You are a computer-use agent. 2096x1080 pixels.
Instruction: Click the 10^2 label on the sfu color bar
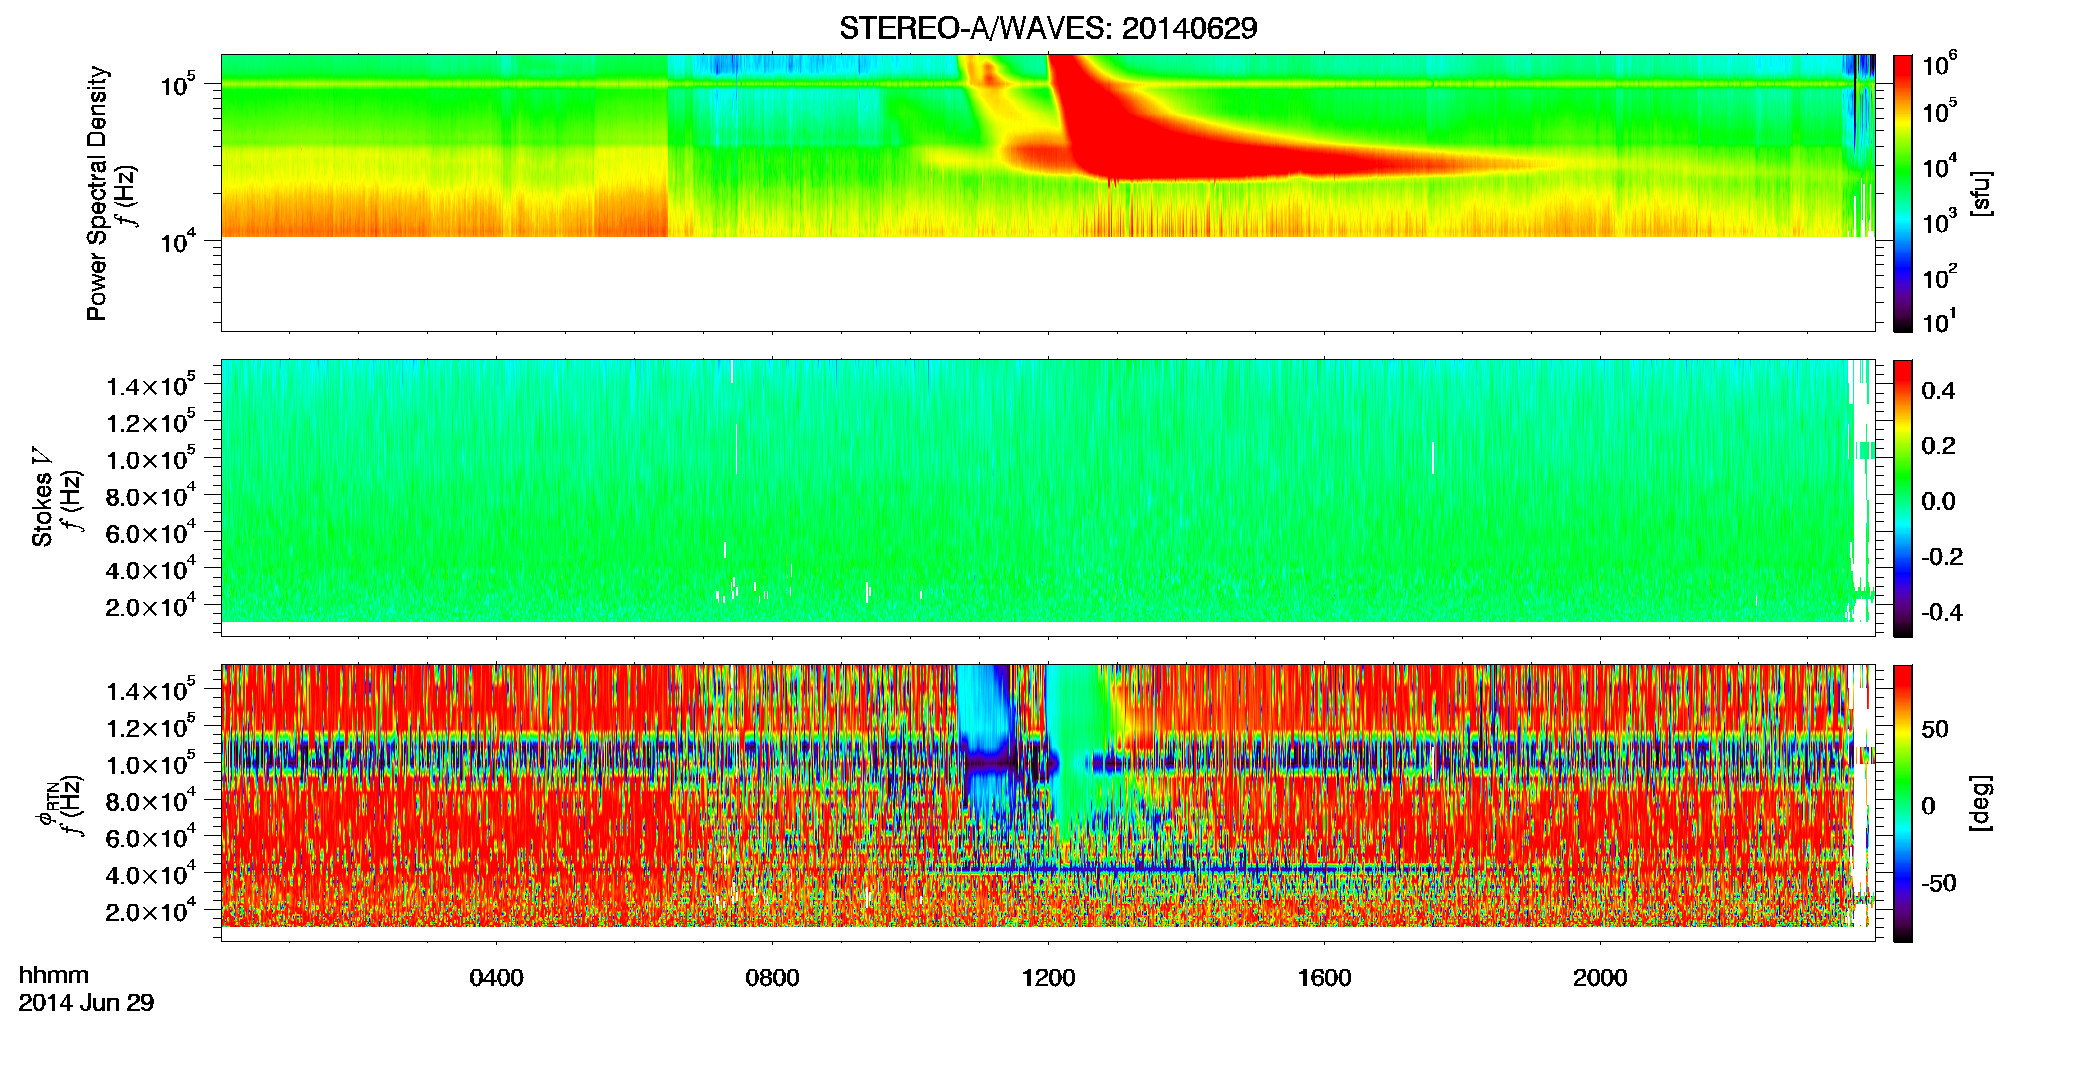[x=1941, y=276]
